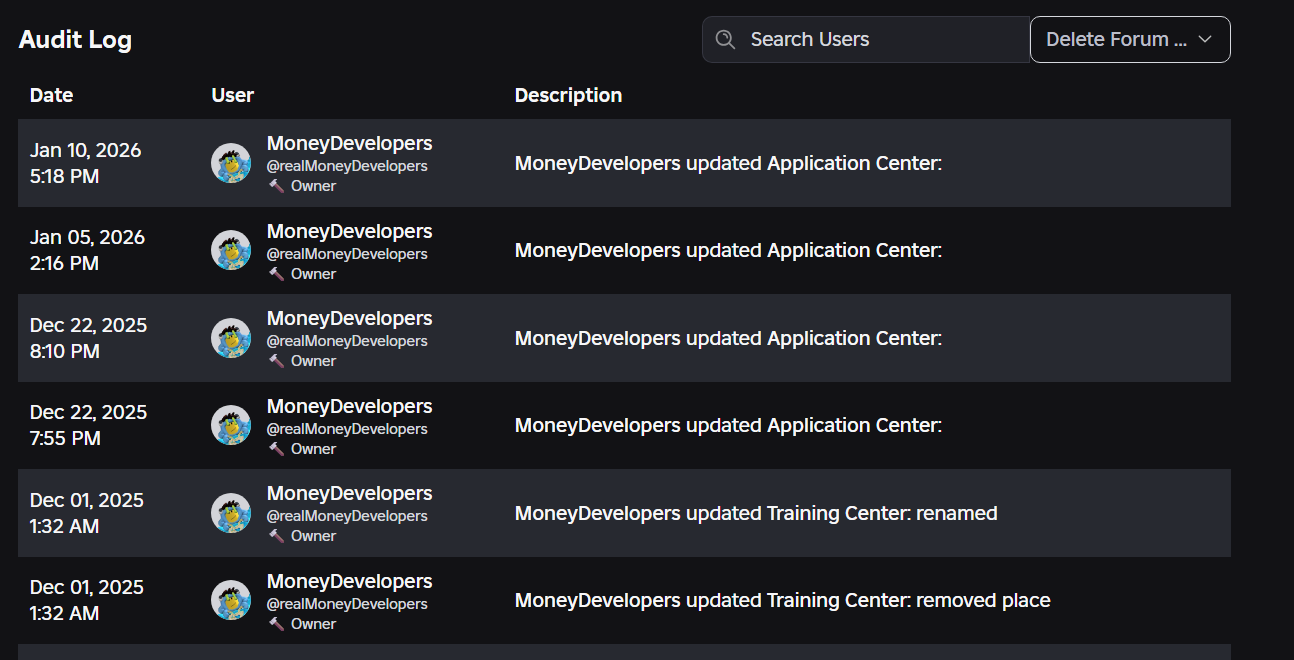Click the User column header

pyautogui.click(x=233, y=95)
